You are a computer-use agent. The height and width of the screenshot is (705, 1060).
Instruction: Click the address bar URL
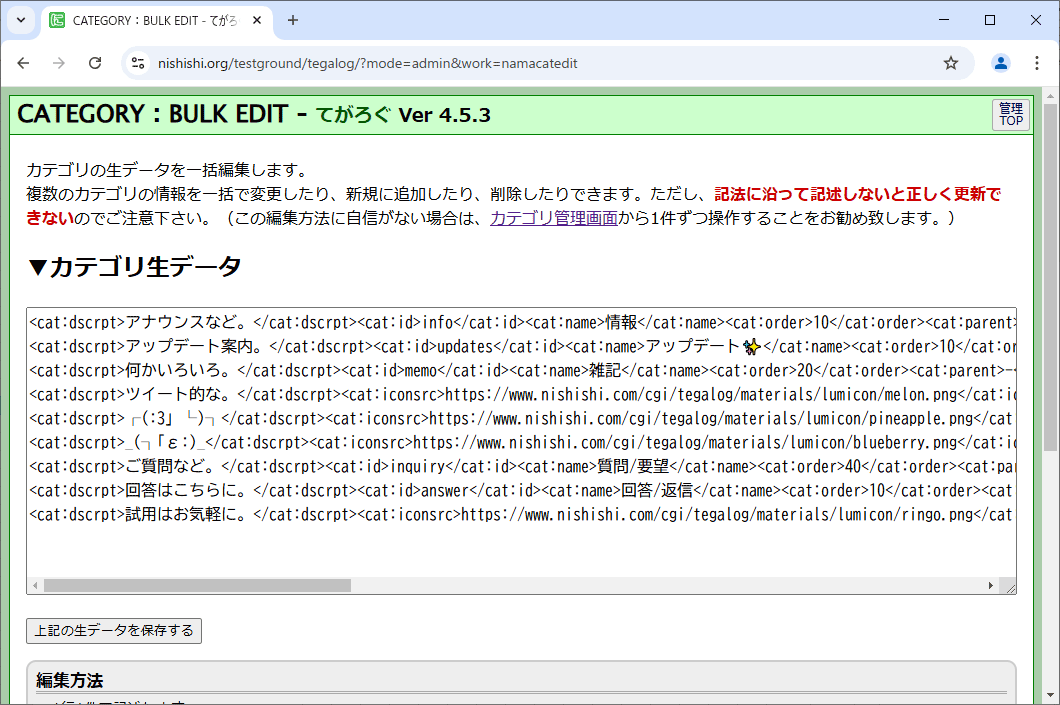(368, 63)
